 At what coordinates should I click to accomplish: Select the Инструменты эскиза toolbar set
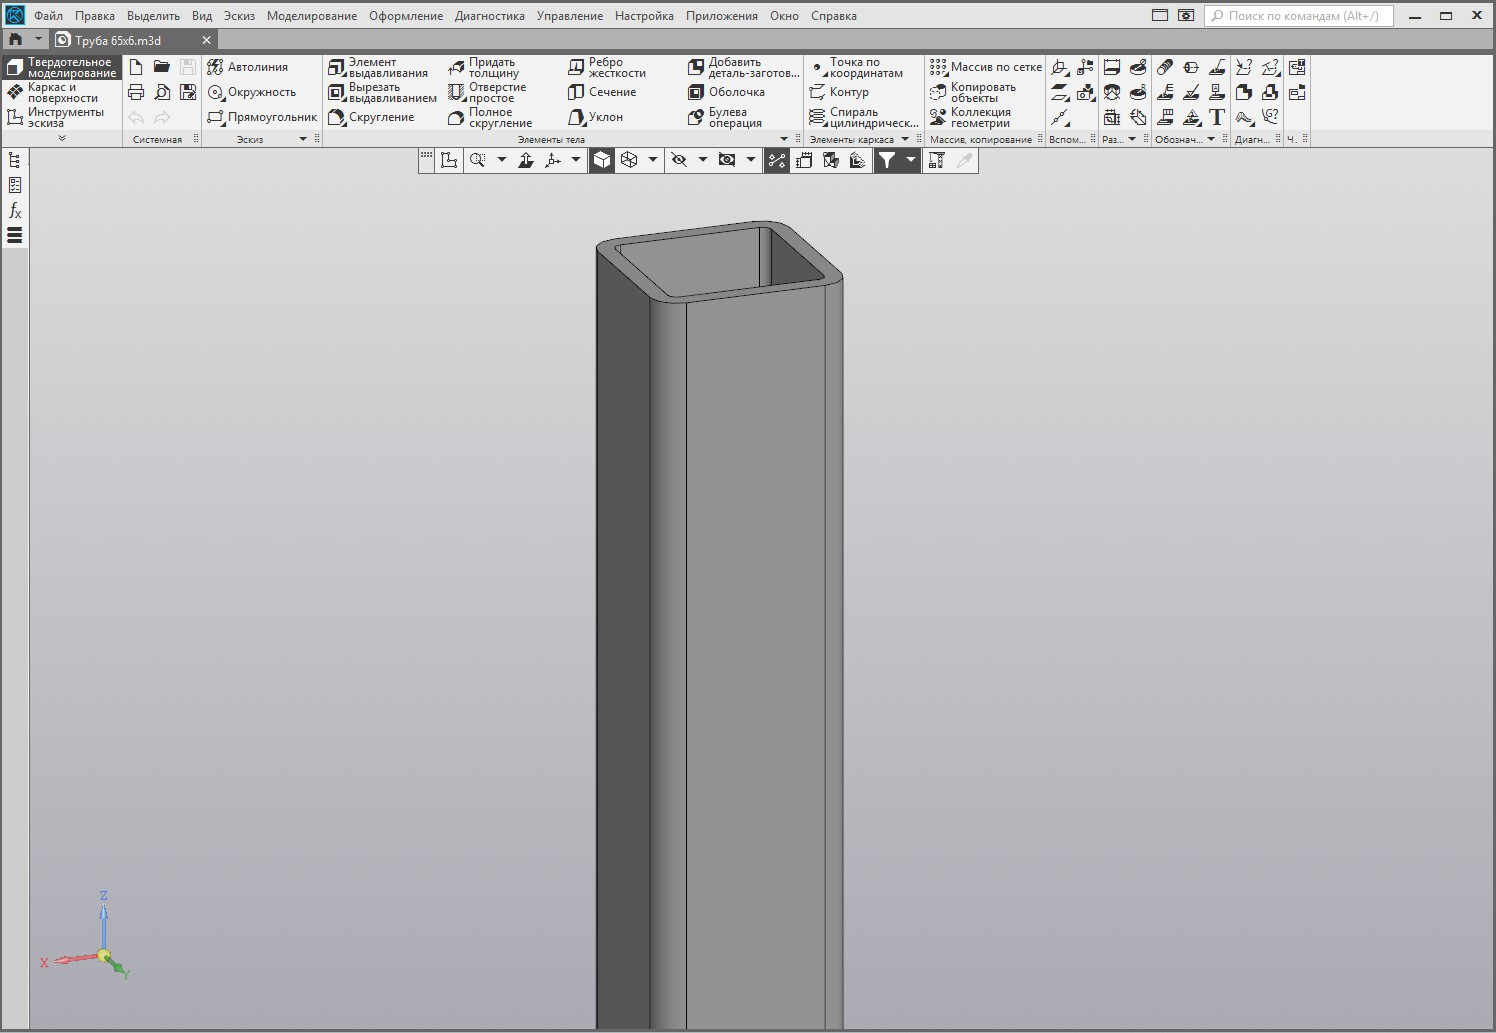(x=62, y=117)
